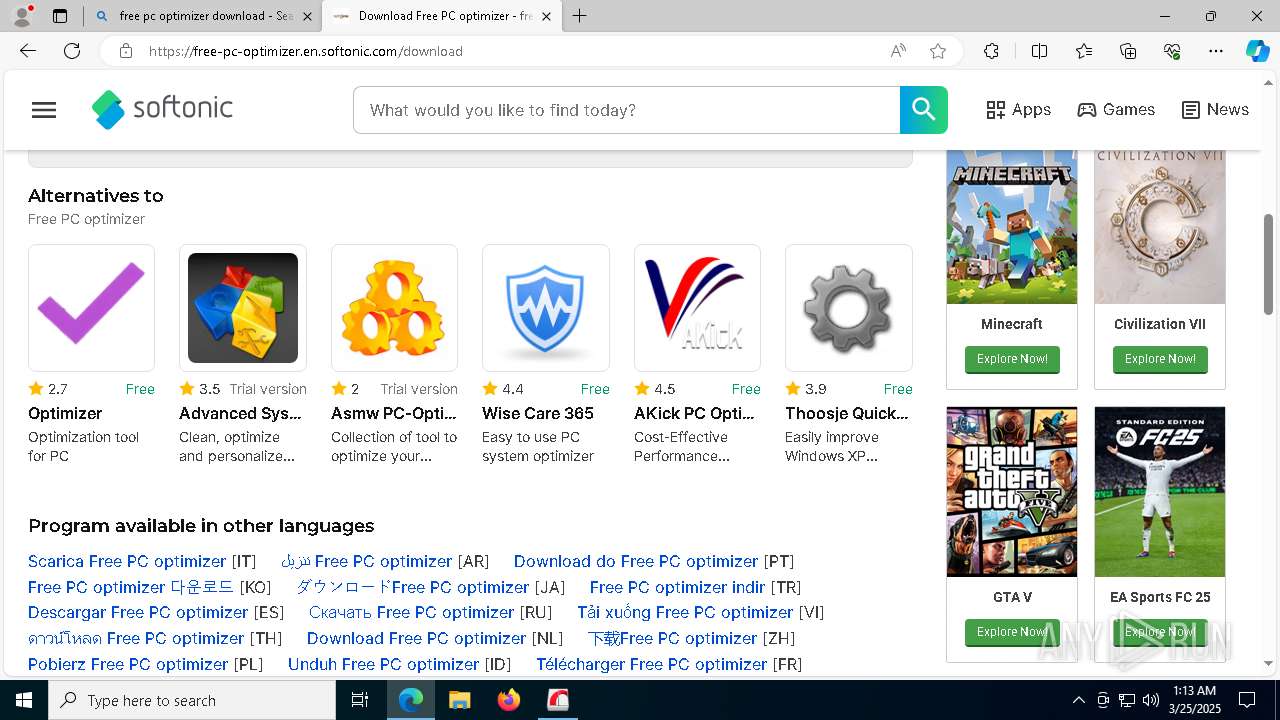Click the blue search magnifier button

(923, 110)
